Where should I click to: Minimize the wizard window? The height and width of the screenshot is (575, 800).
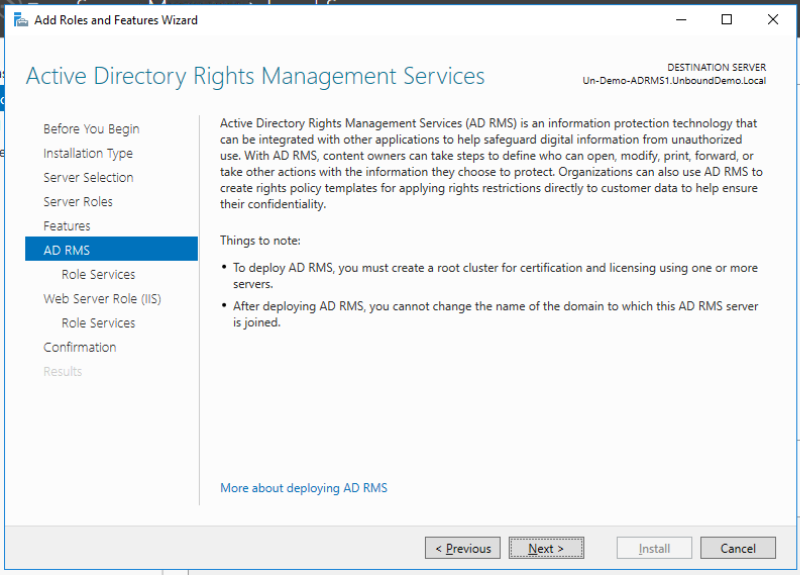(x=681, y=20)
